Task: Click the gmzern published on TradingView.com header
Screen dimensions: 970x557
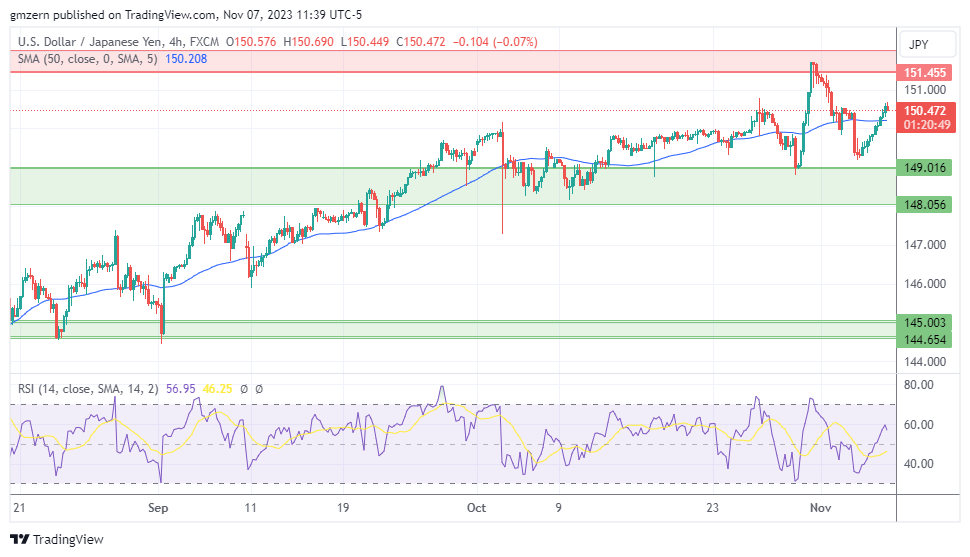Action: 186,14
